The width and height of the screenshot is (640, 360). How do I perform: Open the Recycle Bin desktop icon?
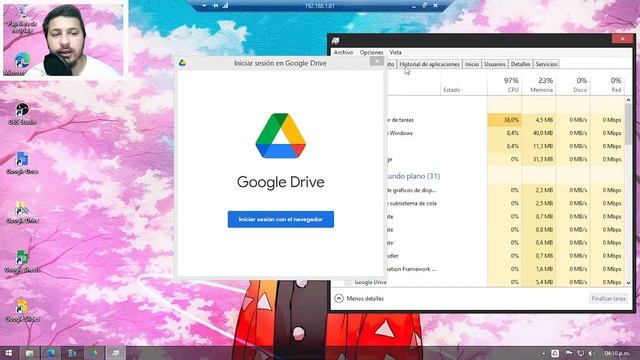coord(22,18)
